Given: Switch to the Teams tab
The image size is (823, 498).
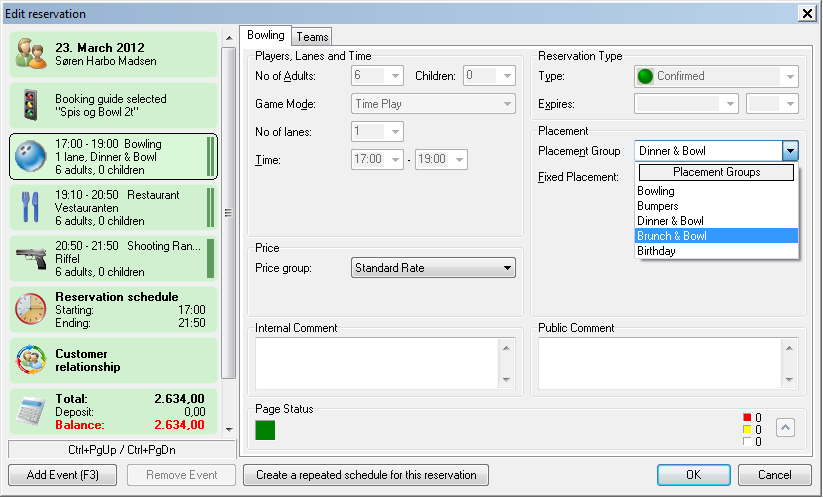Looking at the screenshot, I should coord(312,37).
